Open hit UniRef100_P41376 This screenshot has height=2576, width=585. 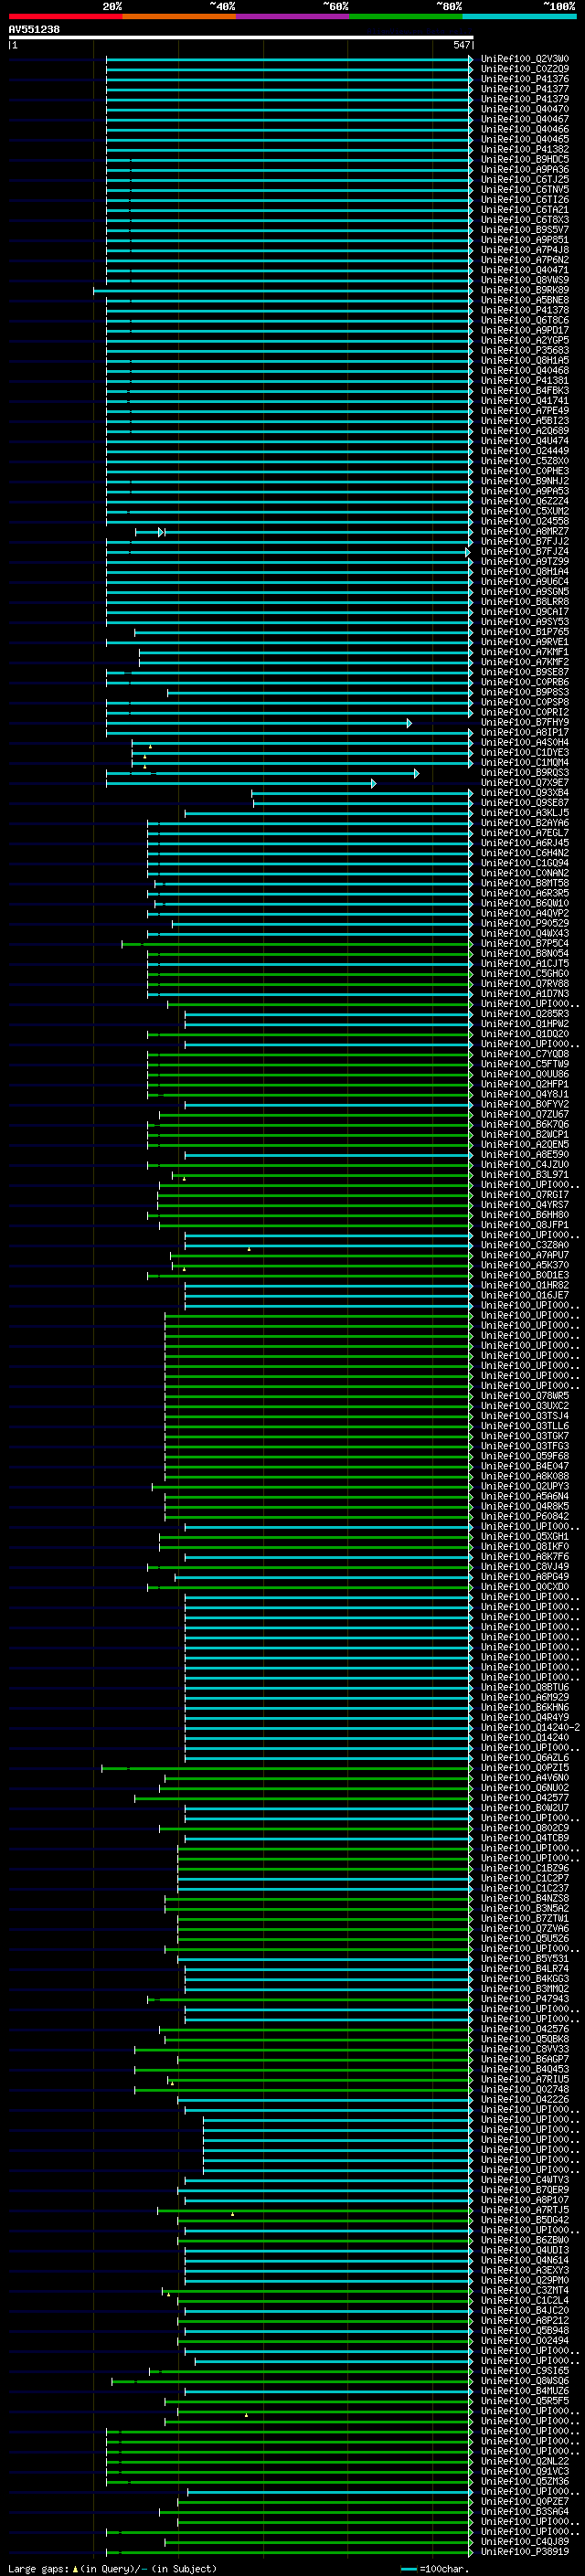[x=525, y=80]
